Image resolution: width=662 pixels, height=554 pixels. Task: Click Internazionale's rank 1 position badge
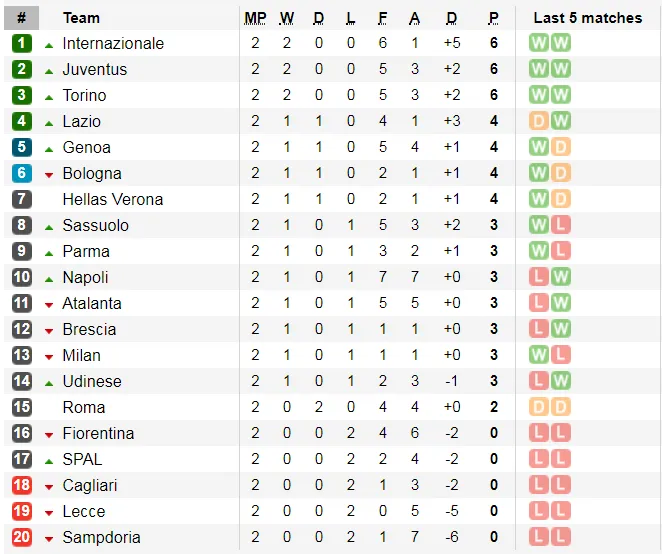22,43
